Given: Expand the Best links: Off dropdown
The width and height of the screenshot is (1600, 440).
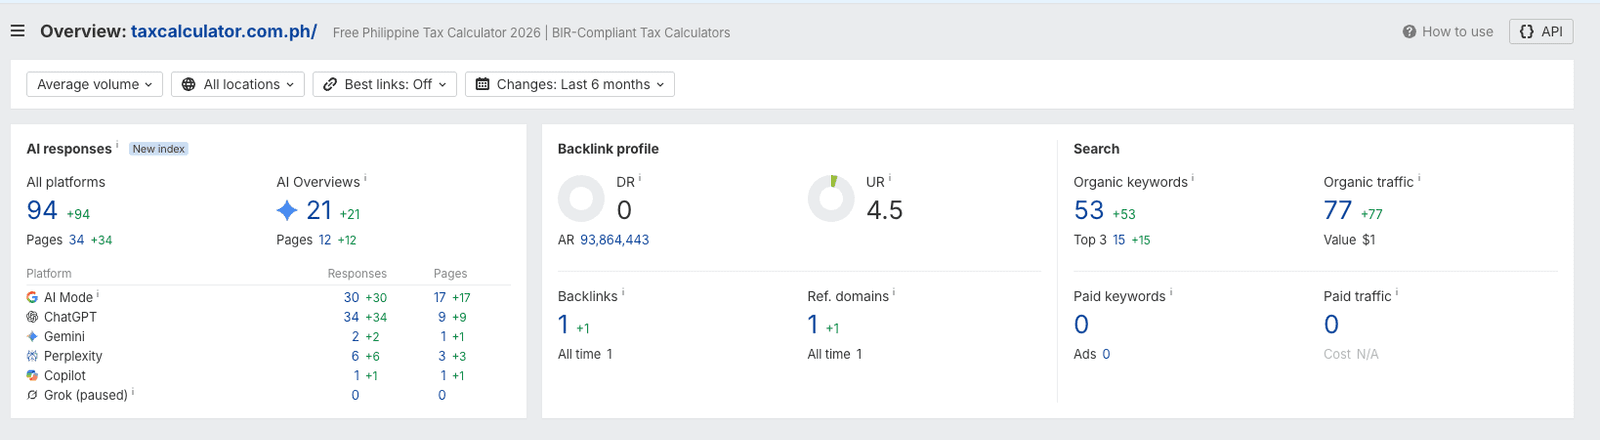Looking at the screenshot, I should click(385, 85).
